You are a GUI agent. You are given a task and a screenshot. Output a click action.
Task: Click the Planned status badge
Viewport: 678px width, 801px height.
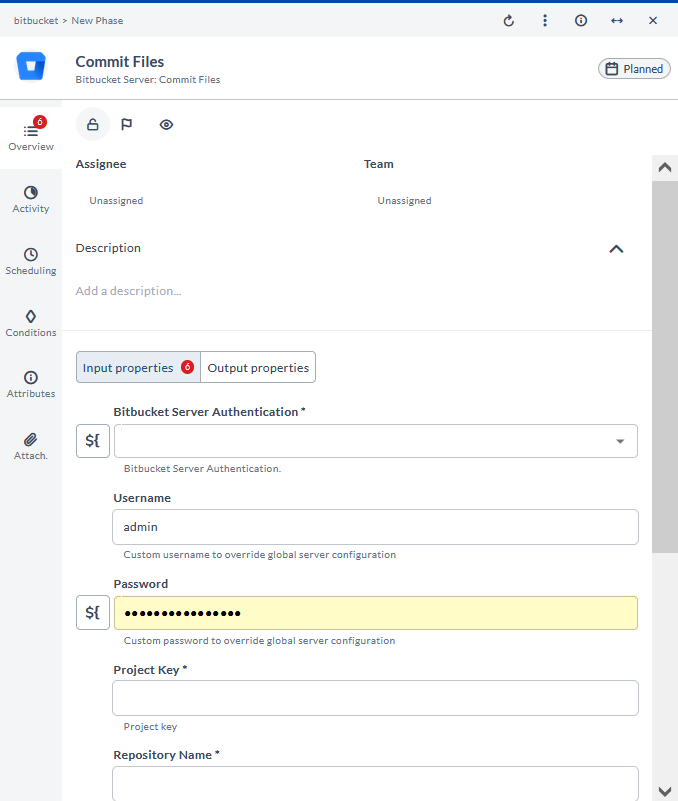tap(634, 69)
